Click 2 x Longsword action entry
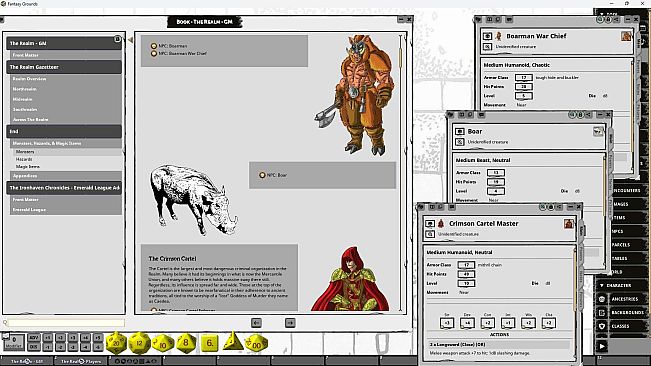The width and height of the screenshot is (651, 366). pos(499,344)
